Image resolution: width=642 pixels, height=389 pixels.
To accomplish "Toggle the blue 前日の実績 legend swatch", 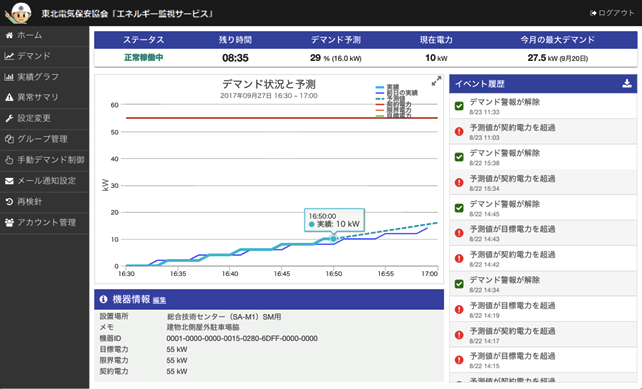I will click(380, 93).
